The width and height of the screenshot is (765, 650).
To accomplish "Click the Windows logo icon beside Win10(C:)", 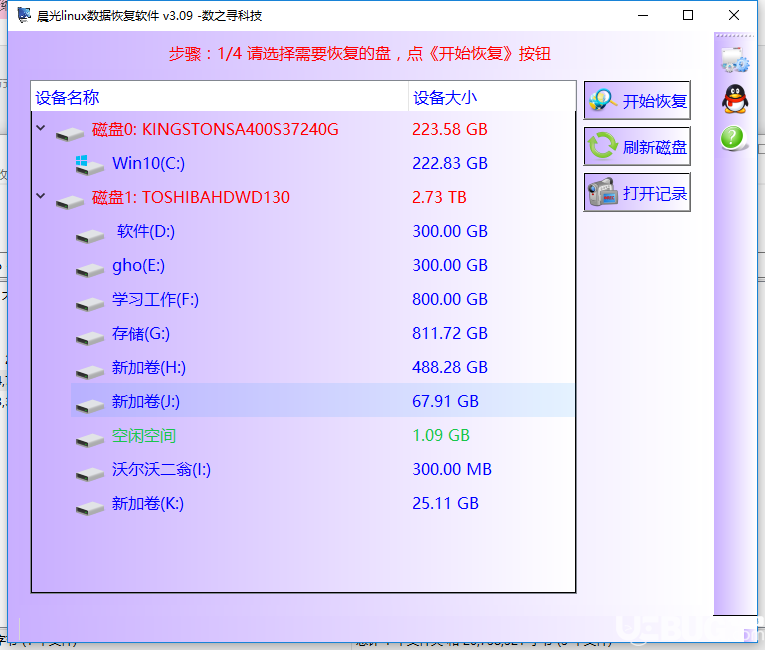I will [x=89, y=165].
